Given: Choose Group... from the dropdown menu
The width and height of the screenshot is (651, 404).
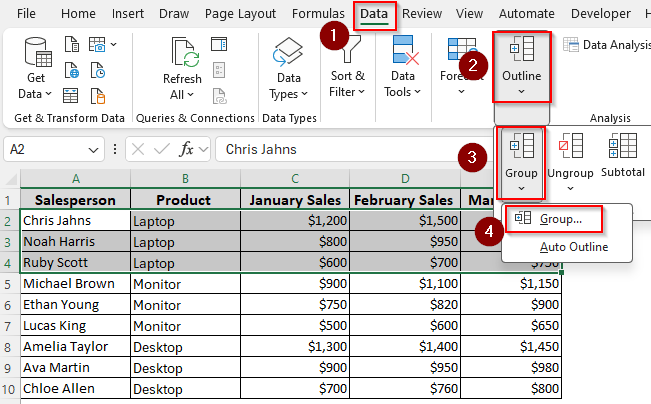Looking at the screenshot, I should [554, 219].
